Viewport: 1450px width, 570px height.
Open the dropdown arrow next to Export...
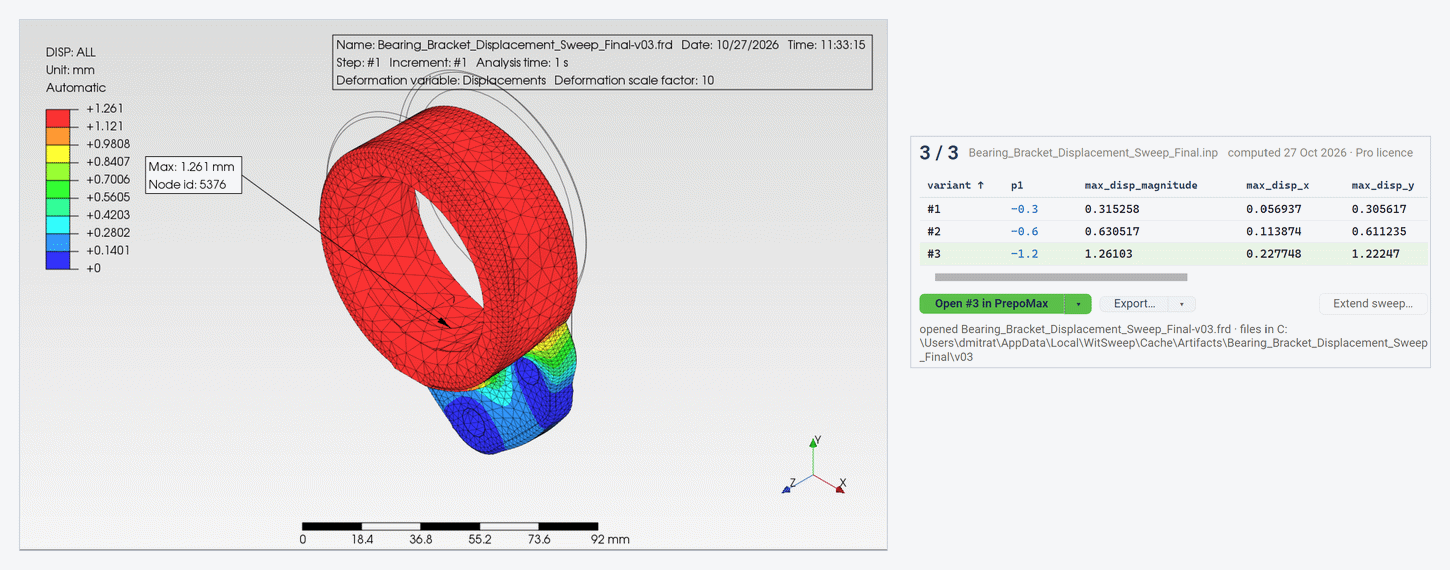coord(1183,303)
